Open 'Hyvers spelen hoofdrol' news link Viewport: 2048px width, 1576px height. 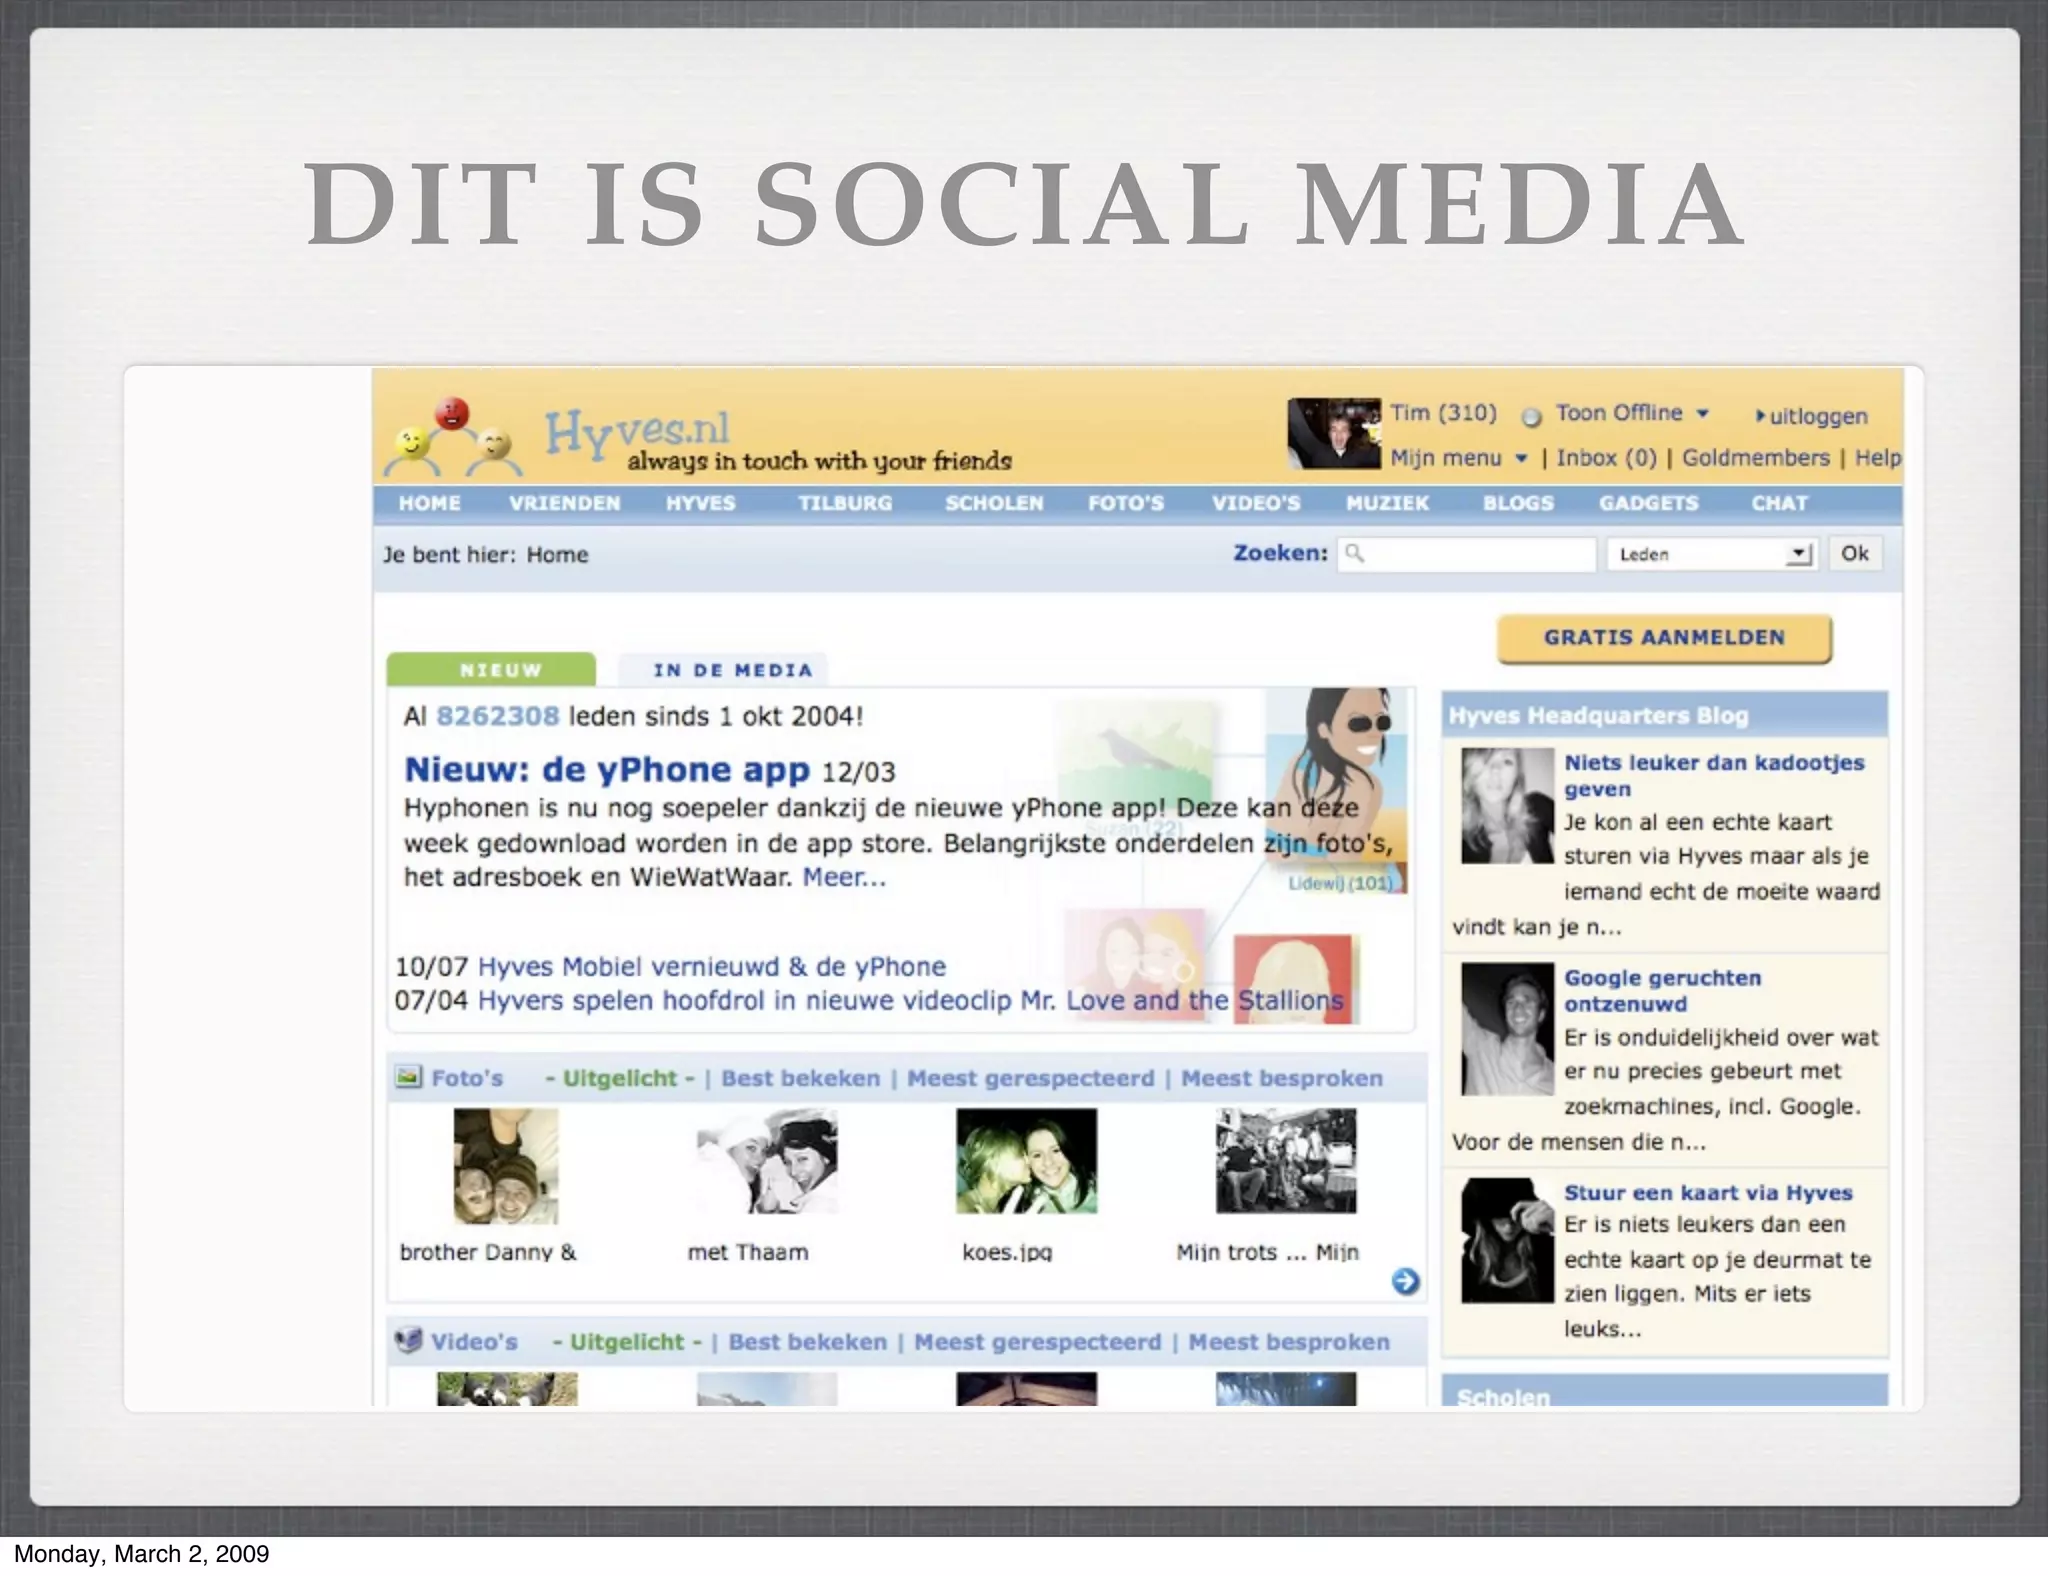[910, 1000]
